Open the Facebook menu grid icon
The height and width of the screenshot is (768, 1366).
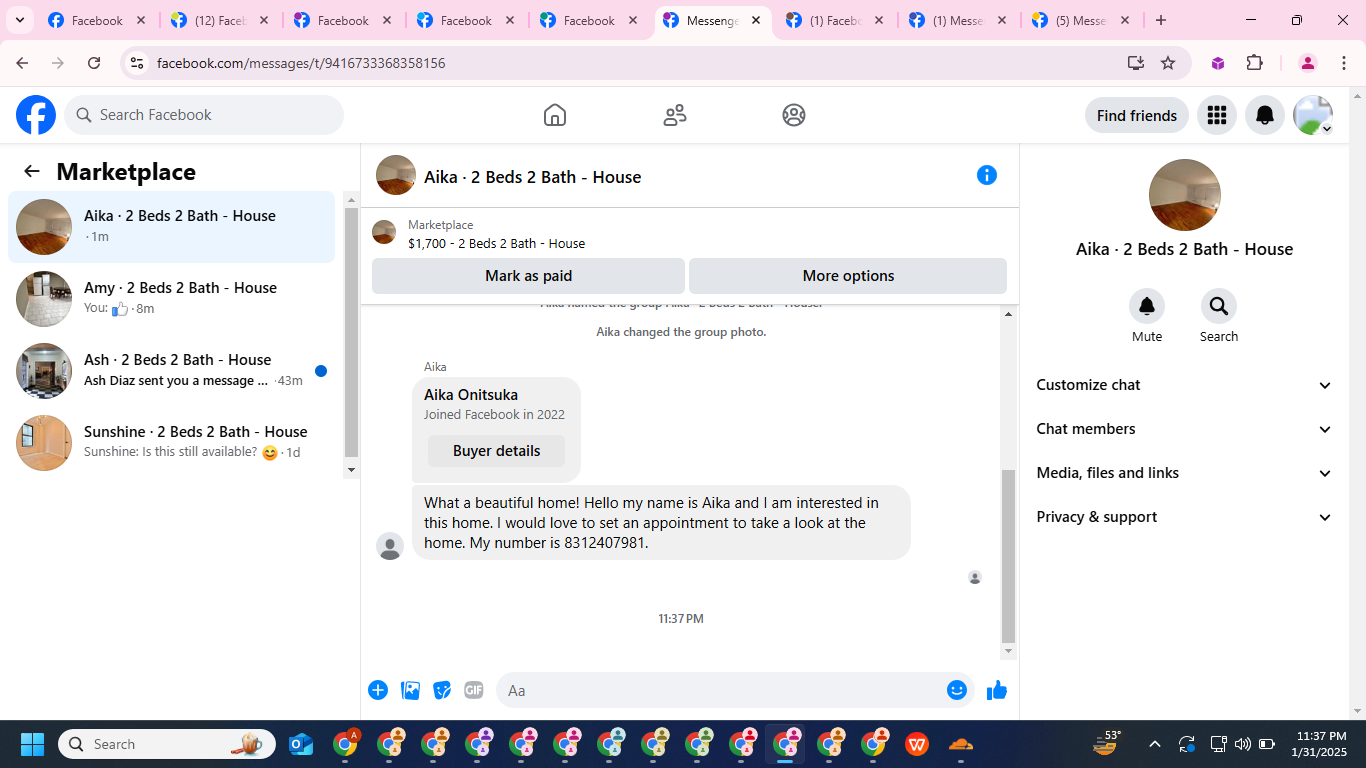pos(1217,115)
